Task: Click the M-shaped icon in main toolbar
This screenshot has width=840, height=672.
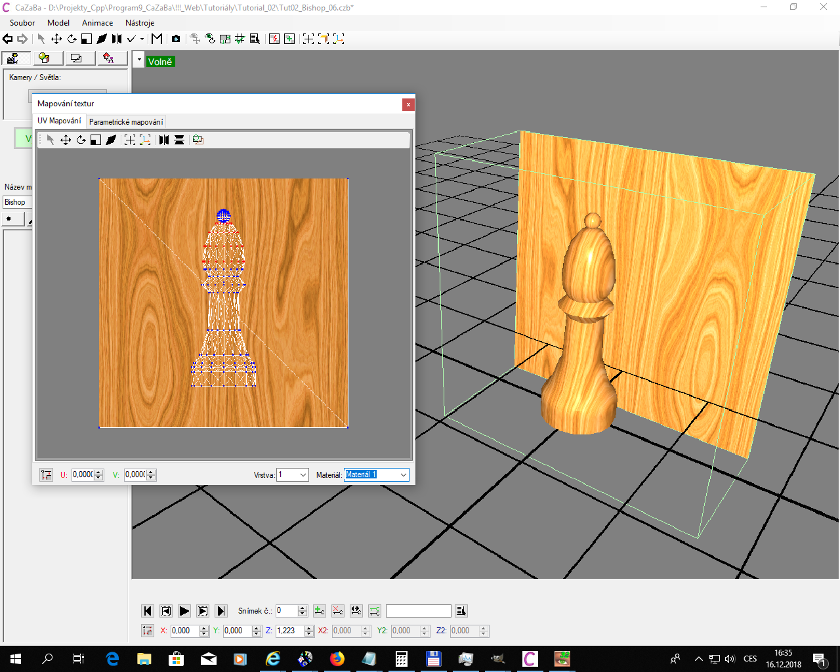Action: point(157,38)
